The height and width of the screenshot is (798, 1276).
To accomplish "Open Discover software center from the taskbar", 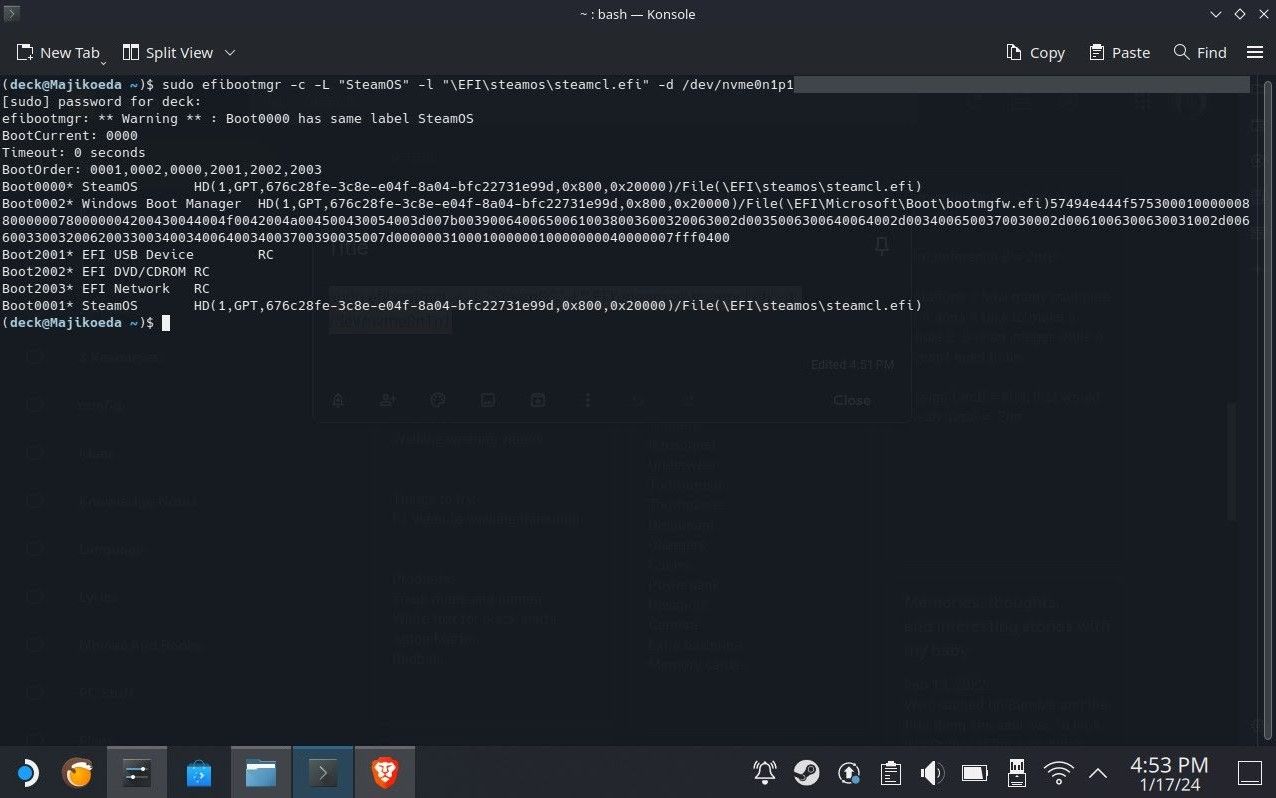I will [199, 772].
